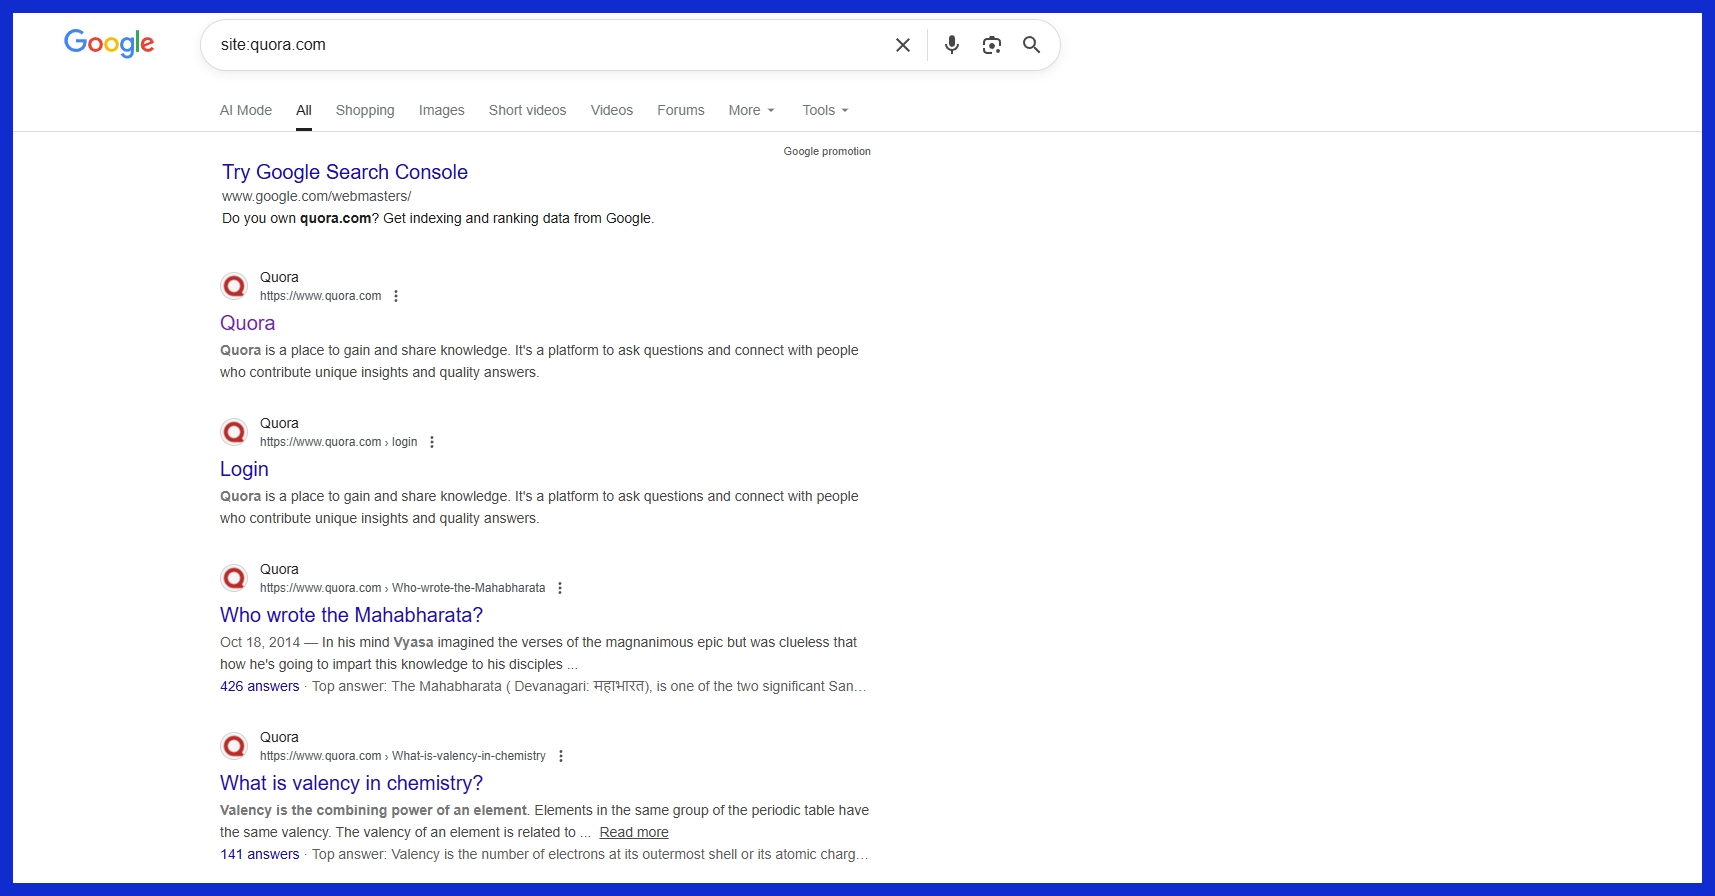The image size is (1715, 896).
Task: Click the Google promotion label
Action: pos(827,151)
